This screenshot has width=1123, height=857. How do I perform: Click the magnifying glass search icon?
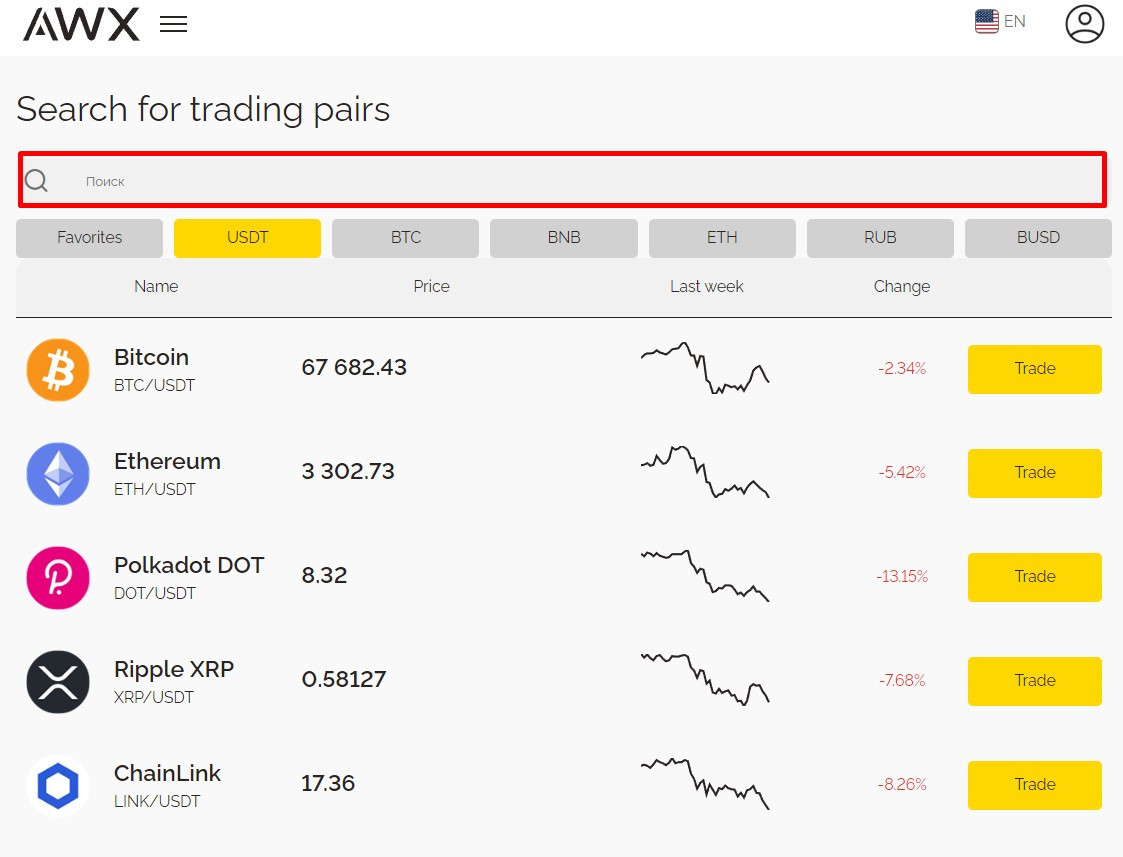tap(37, 181)
